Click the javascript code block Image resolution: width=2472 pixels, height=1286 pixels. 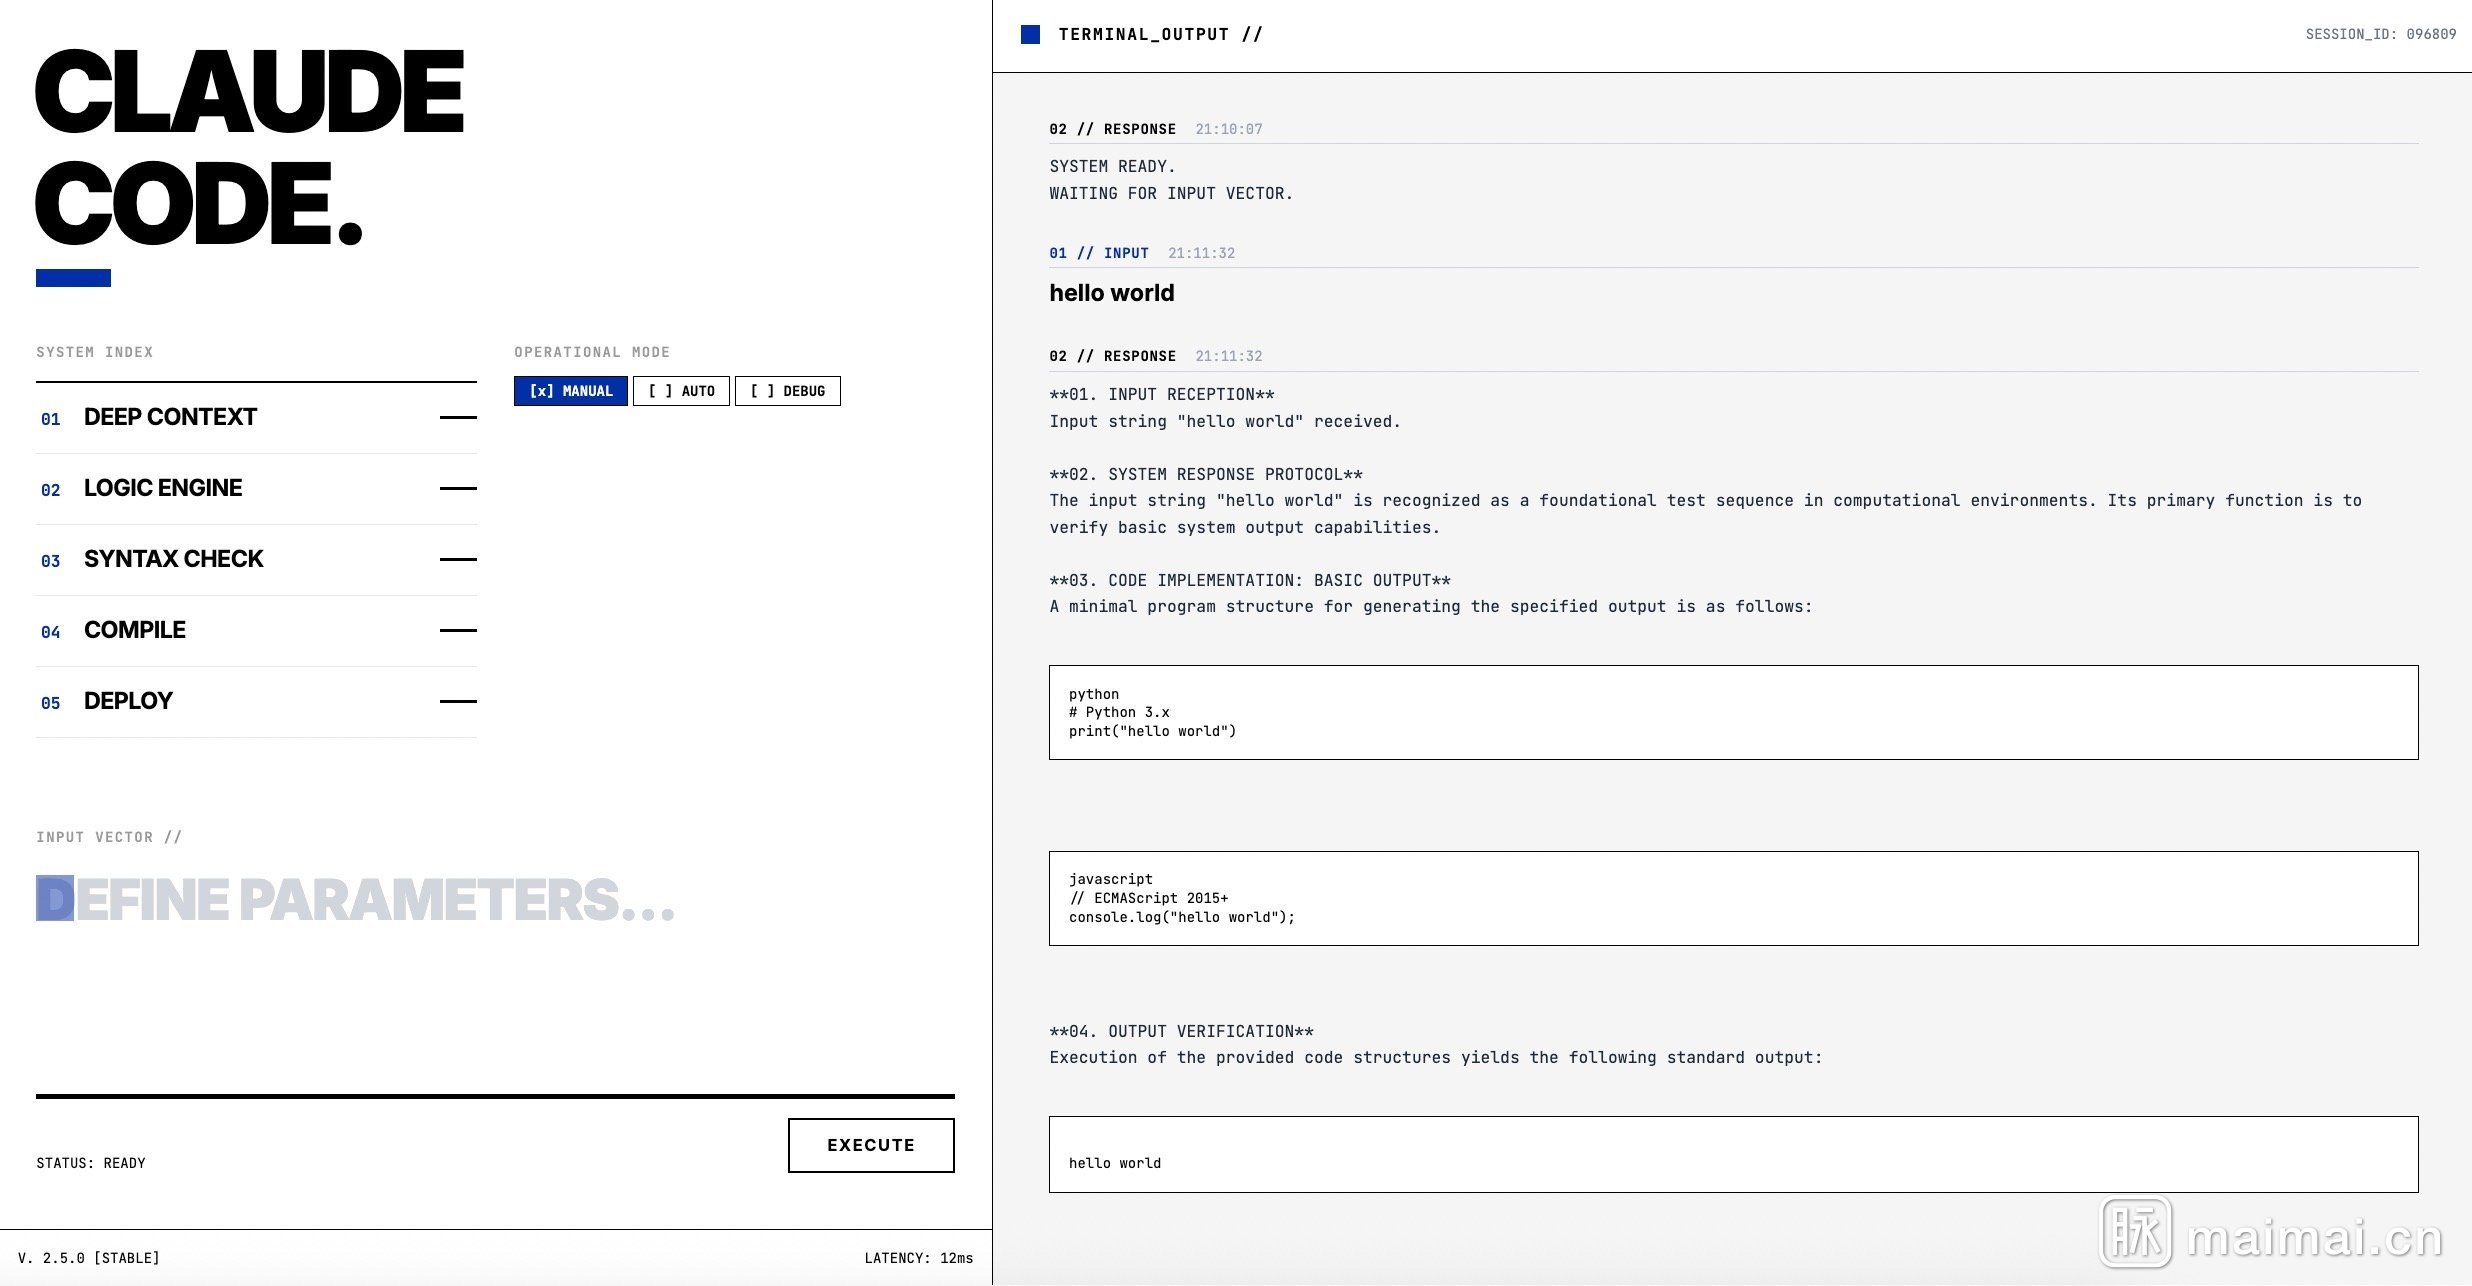pyautogui.click(x=1733, y=898)
